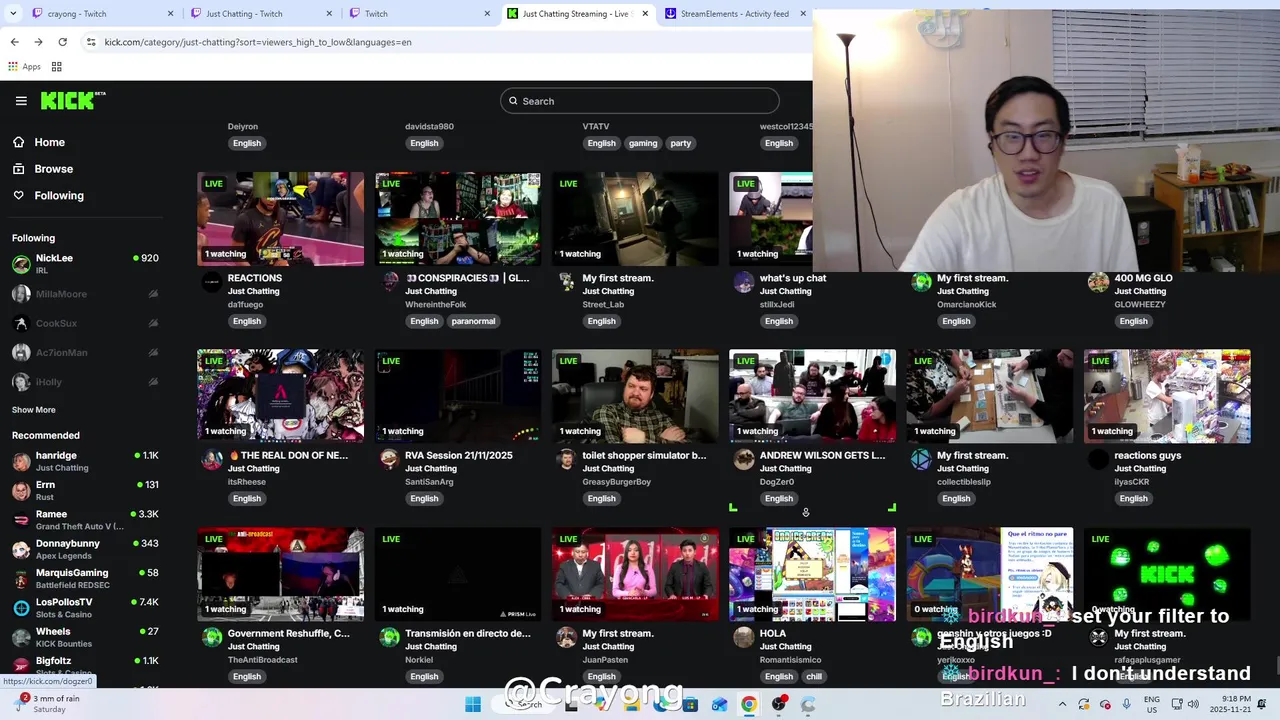Select the party tag under VTATV
This screenshot has width=1280, height=720.
coord(681,143)
